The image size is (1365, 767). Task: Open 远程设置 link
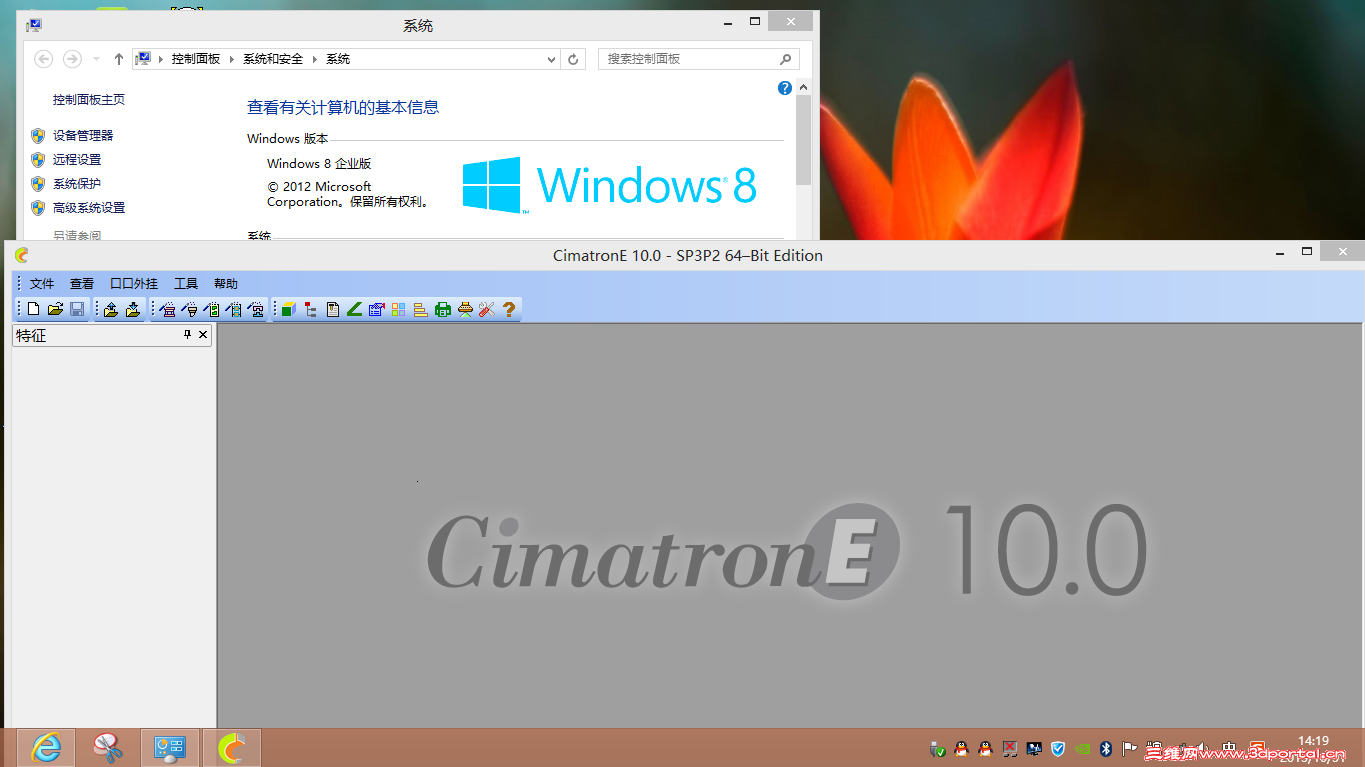[77, 160]
